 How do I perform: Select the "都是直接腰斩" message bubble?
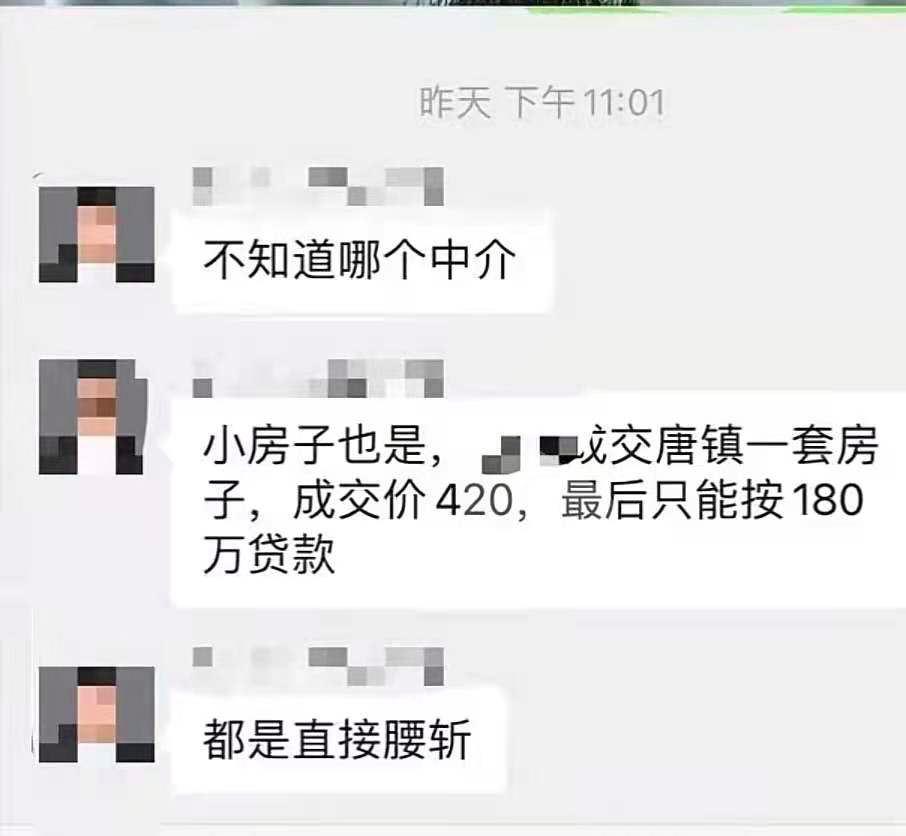point(339,740)
